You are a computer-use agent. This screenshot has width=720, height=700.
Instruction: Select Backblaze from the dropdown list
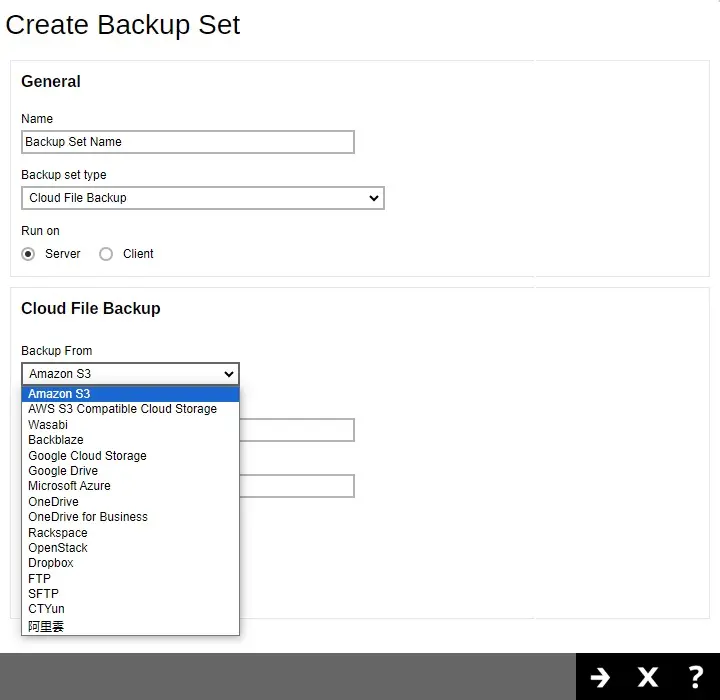pos(130,440)
